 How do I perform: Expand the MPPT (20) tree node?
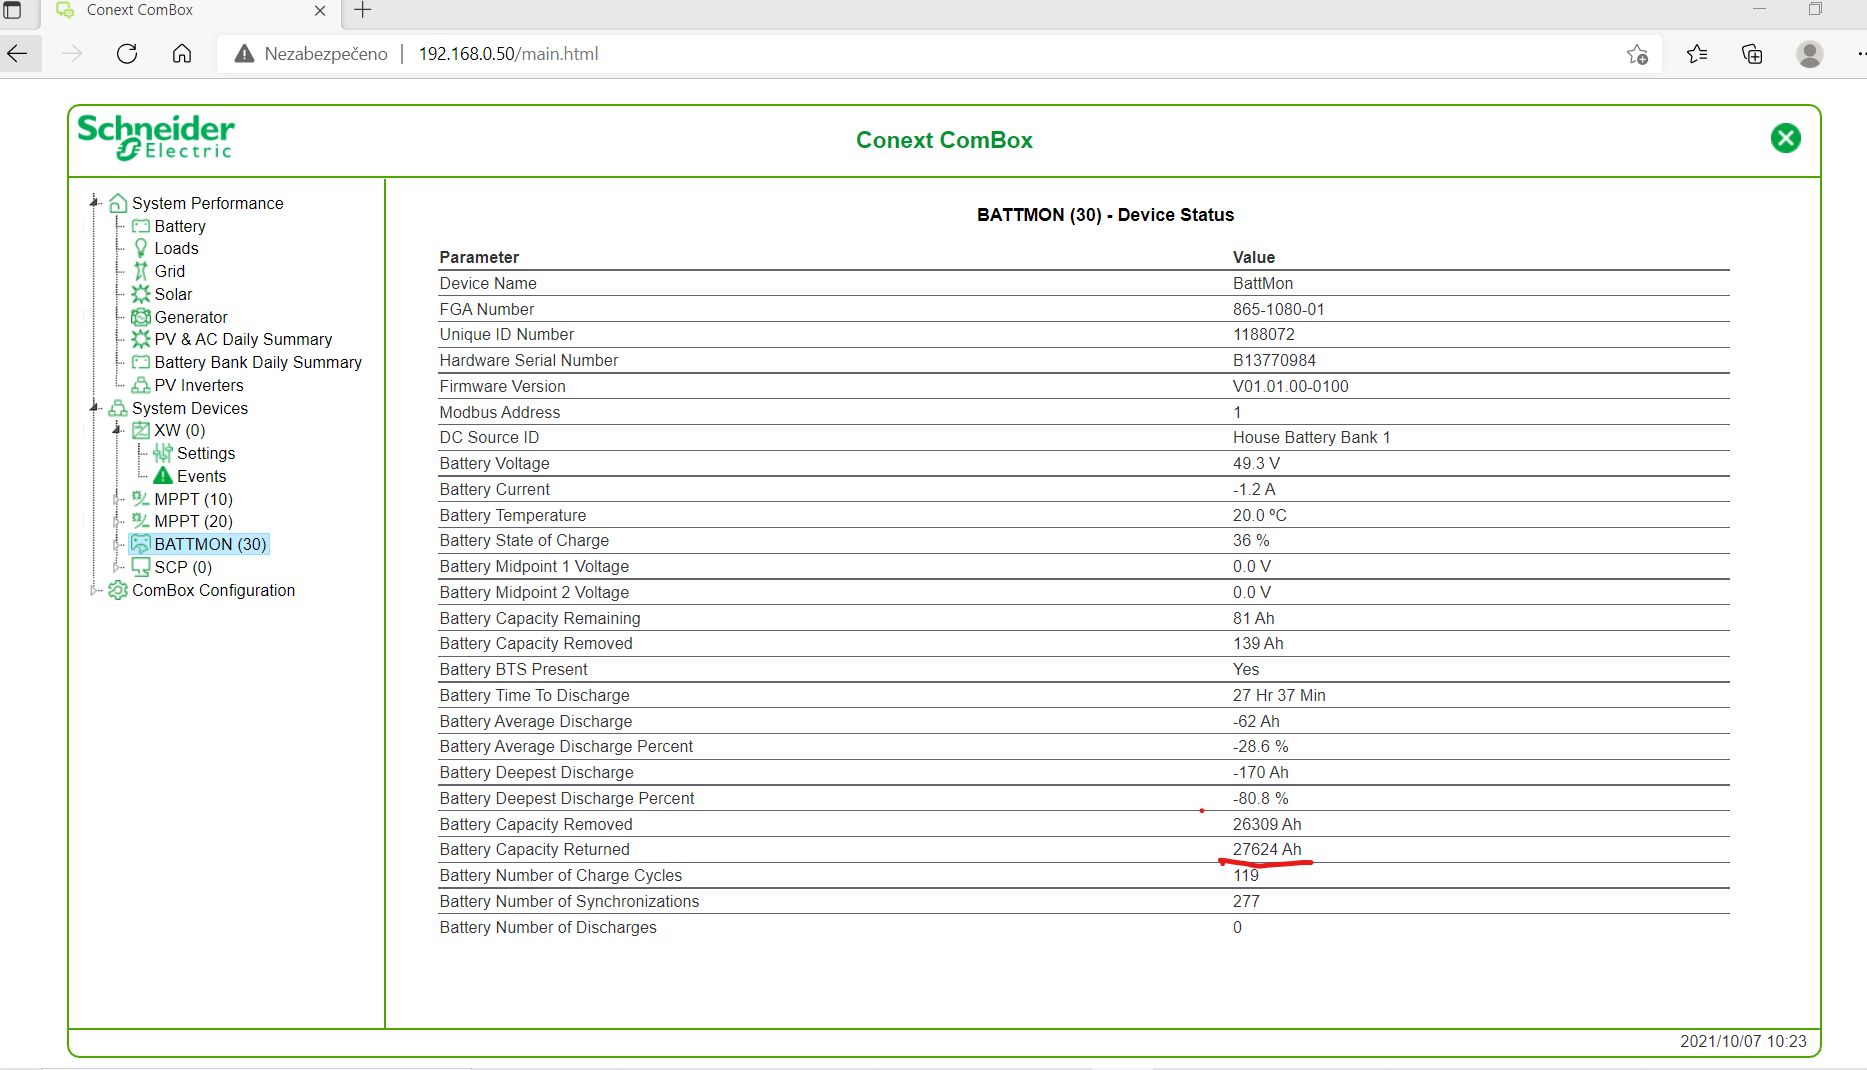coord(117,521)
